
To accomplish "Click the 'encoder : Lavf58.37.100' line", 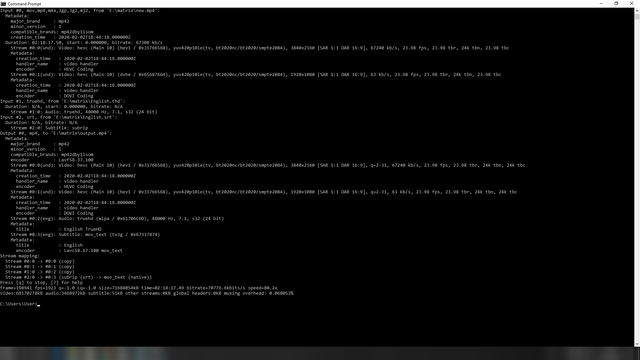I will click(x=52, y=160).
